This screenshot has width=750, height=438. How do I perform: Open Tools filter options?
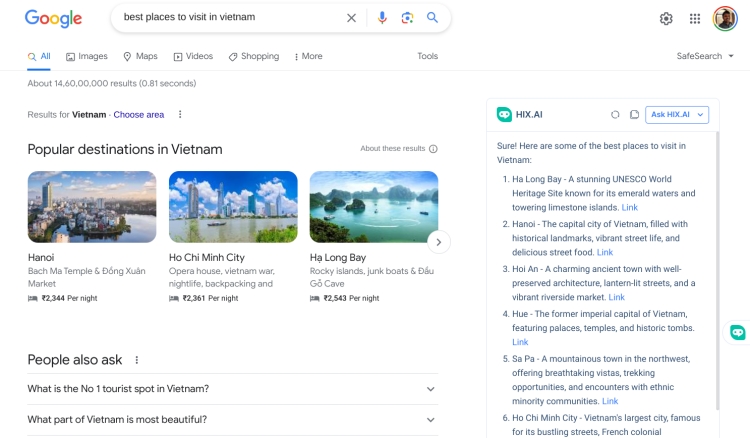(427, 56)
